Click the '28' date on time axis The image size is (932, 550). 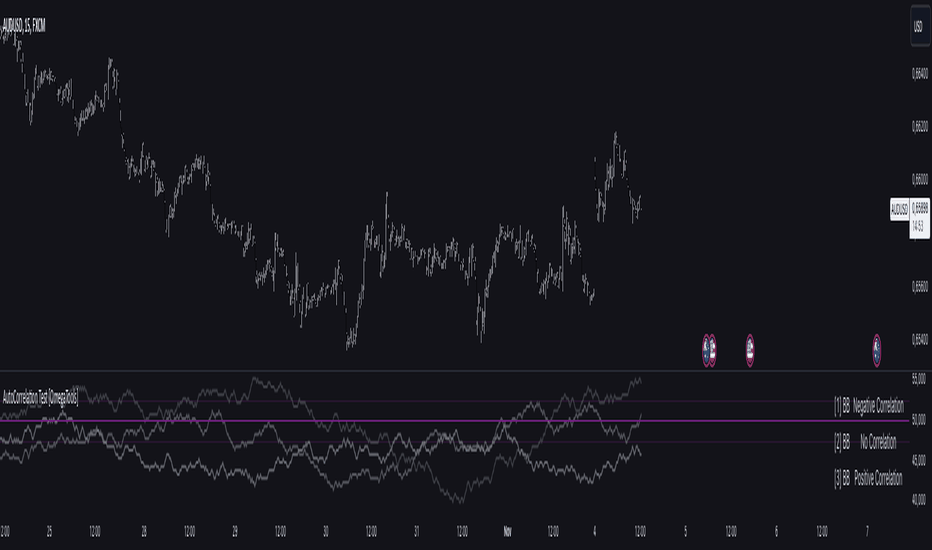tap(144, 531)
